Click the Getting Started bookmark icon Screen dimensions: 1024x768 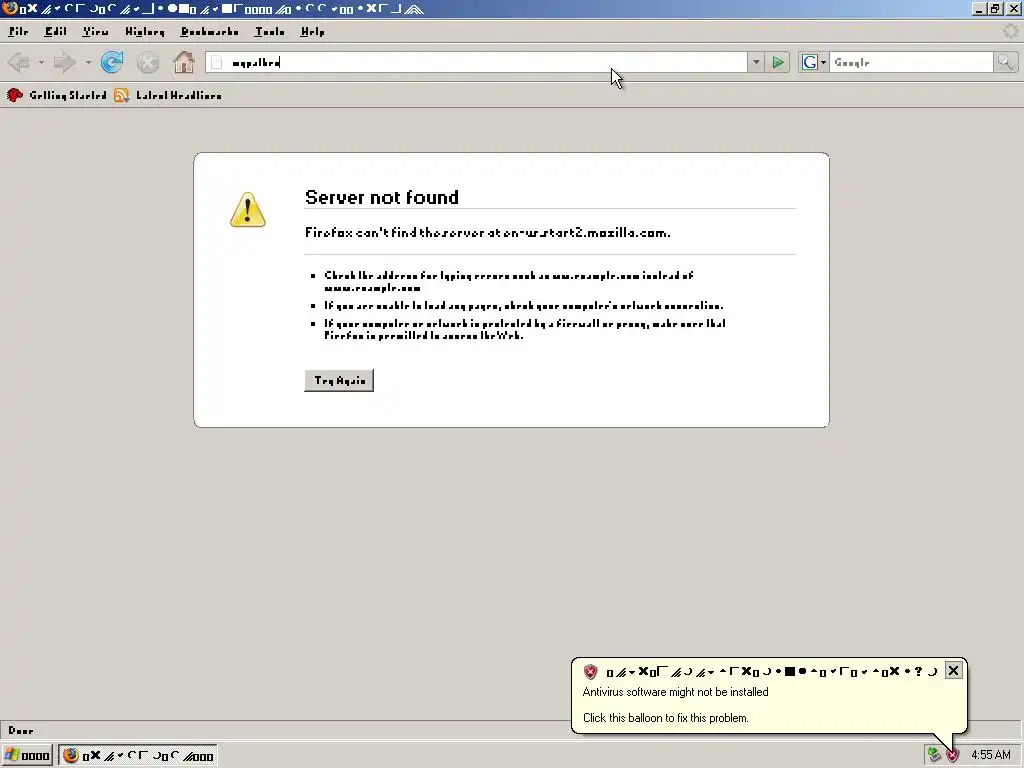click(14, 95)
